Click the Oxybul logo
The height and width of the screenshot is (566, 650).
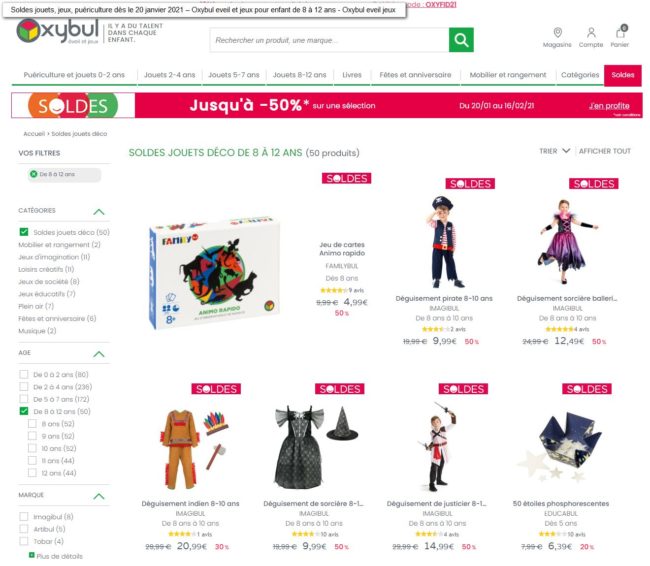57,31
